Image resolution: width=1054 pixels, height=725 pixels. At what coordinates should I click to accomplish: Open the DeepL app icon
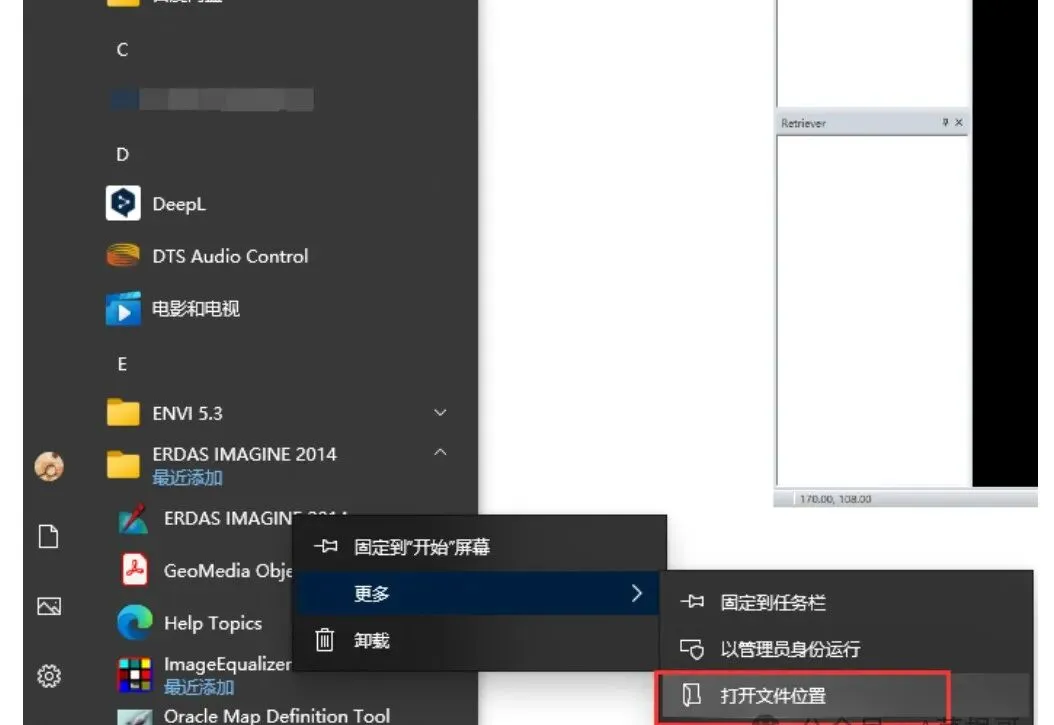point(123,203)
